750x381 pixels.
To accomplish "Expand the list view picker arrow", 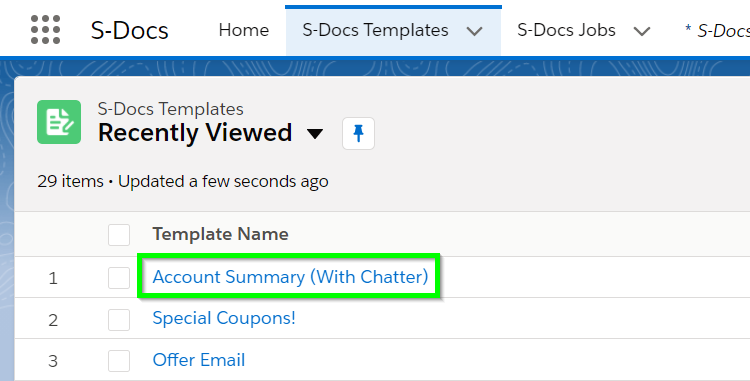I will pyautogui.click(x=315, y=134).
